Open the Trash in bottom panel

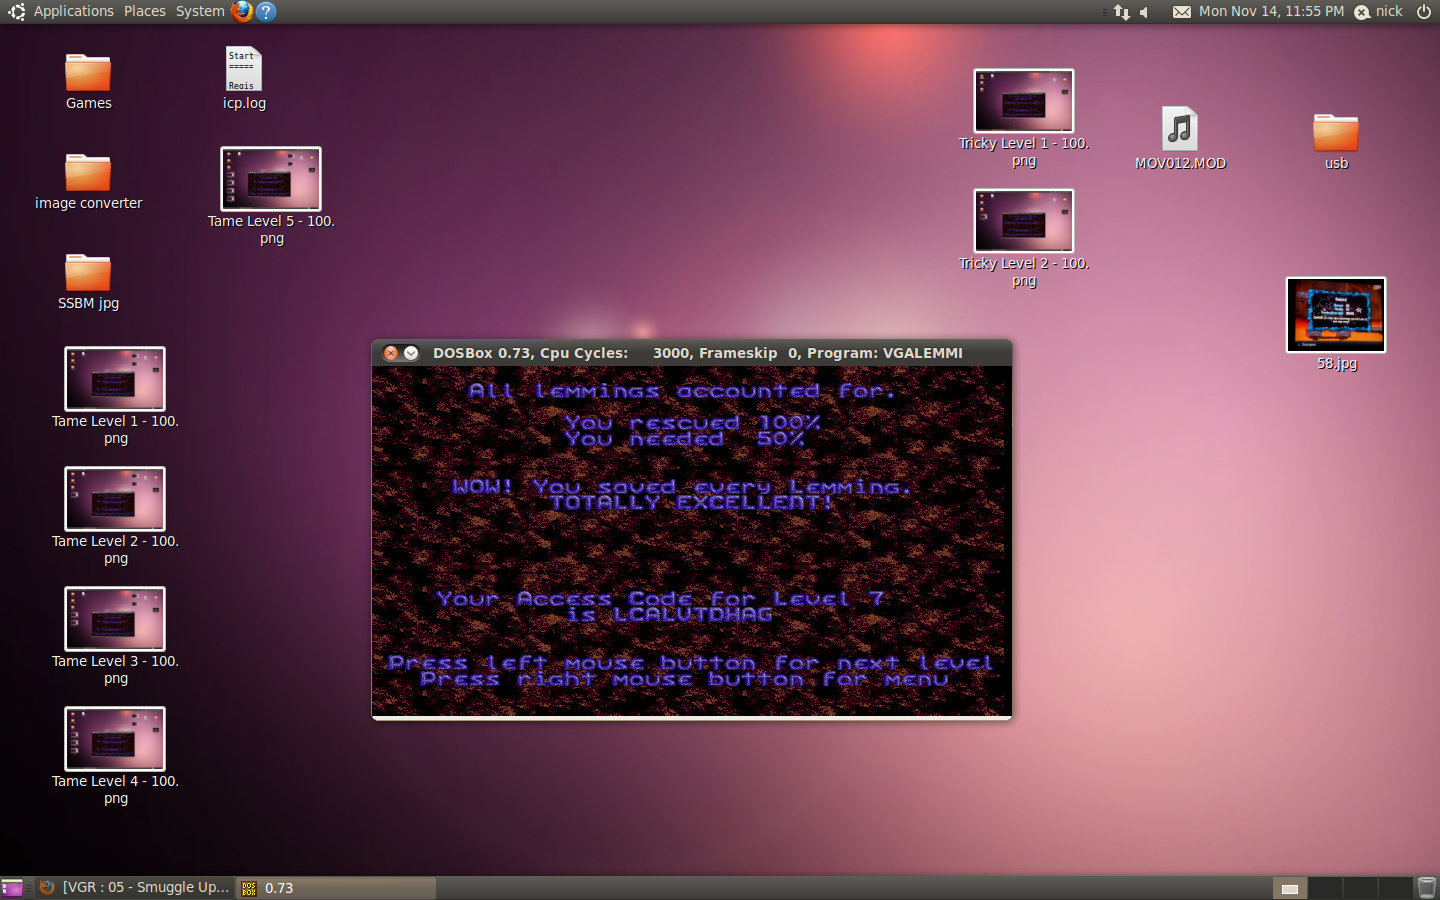pos(1427,888)
